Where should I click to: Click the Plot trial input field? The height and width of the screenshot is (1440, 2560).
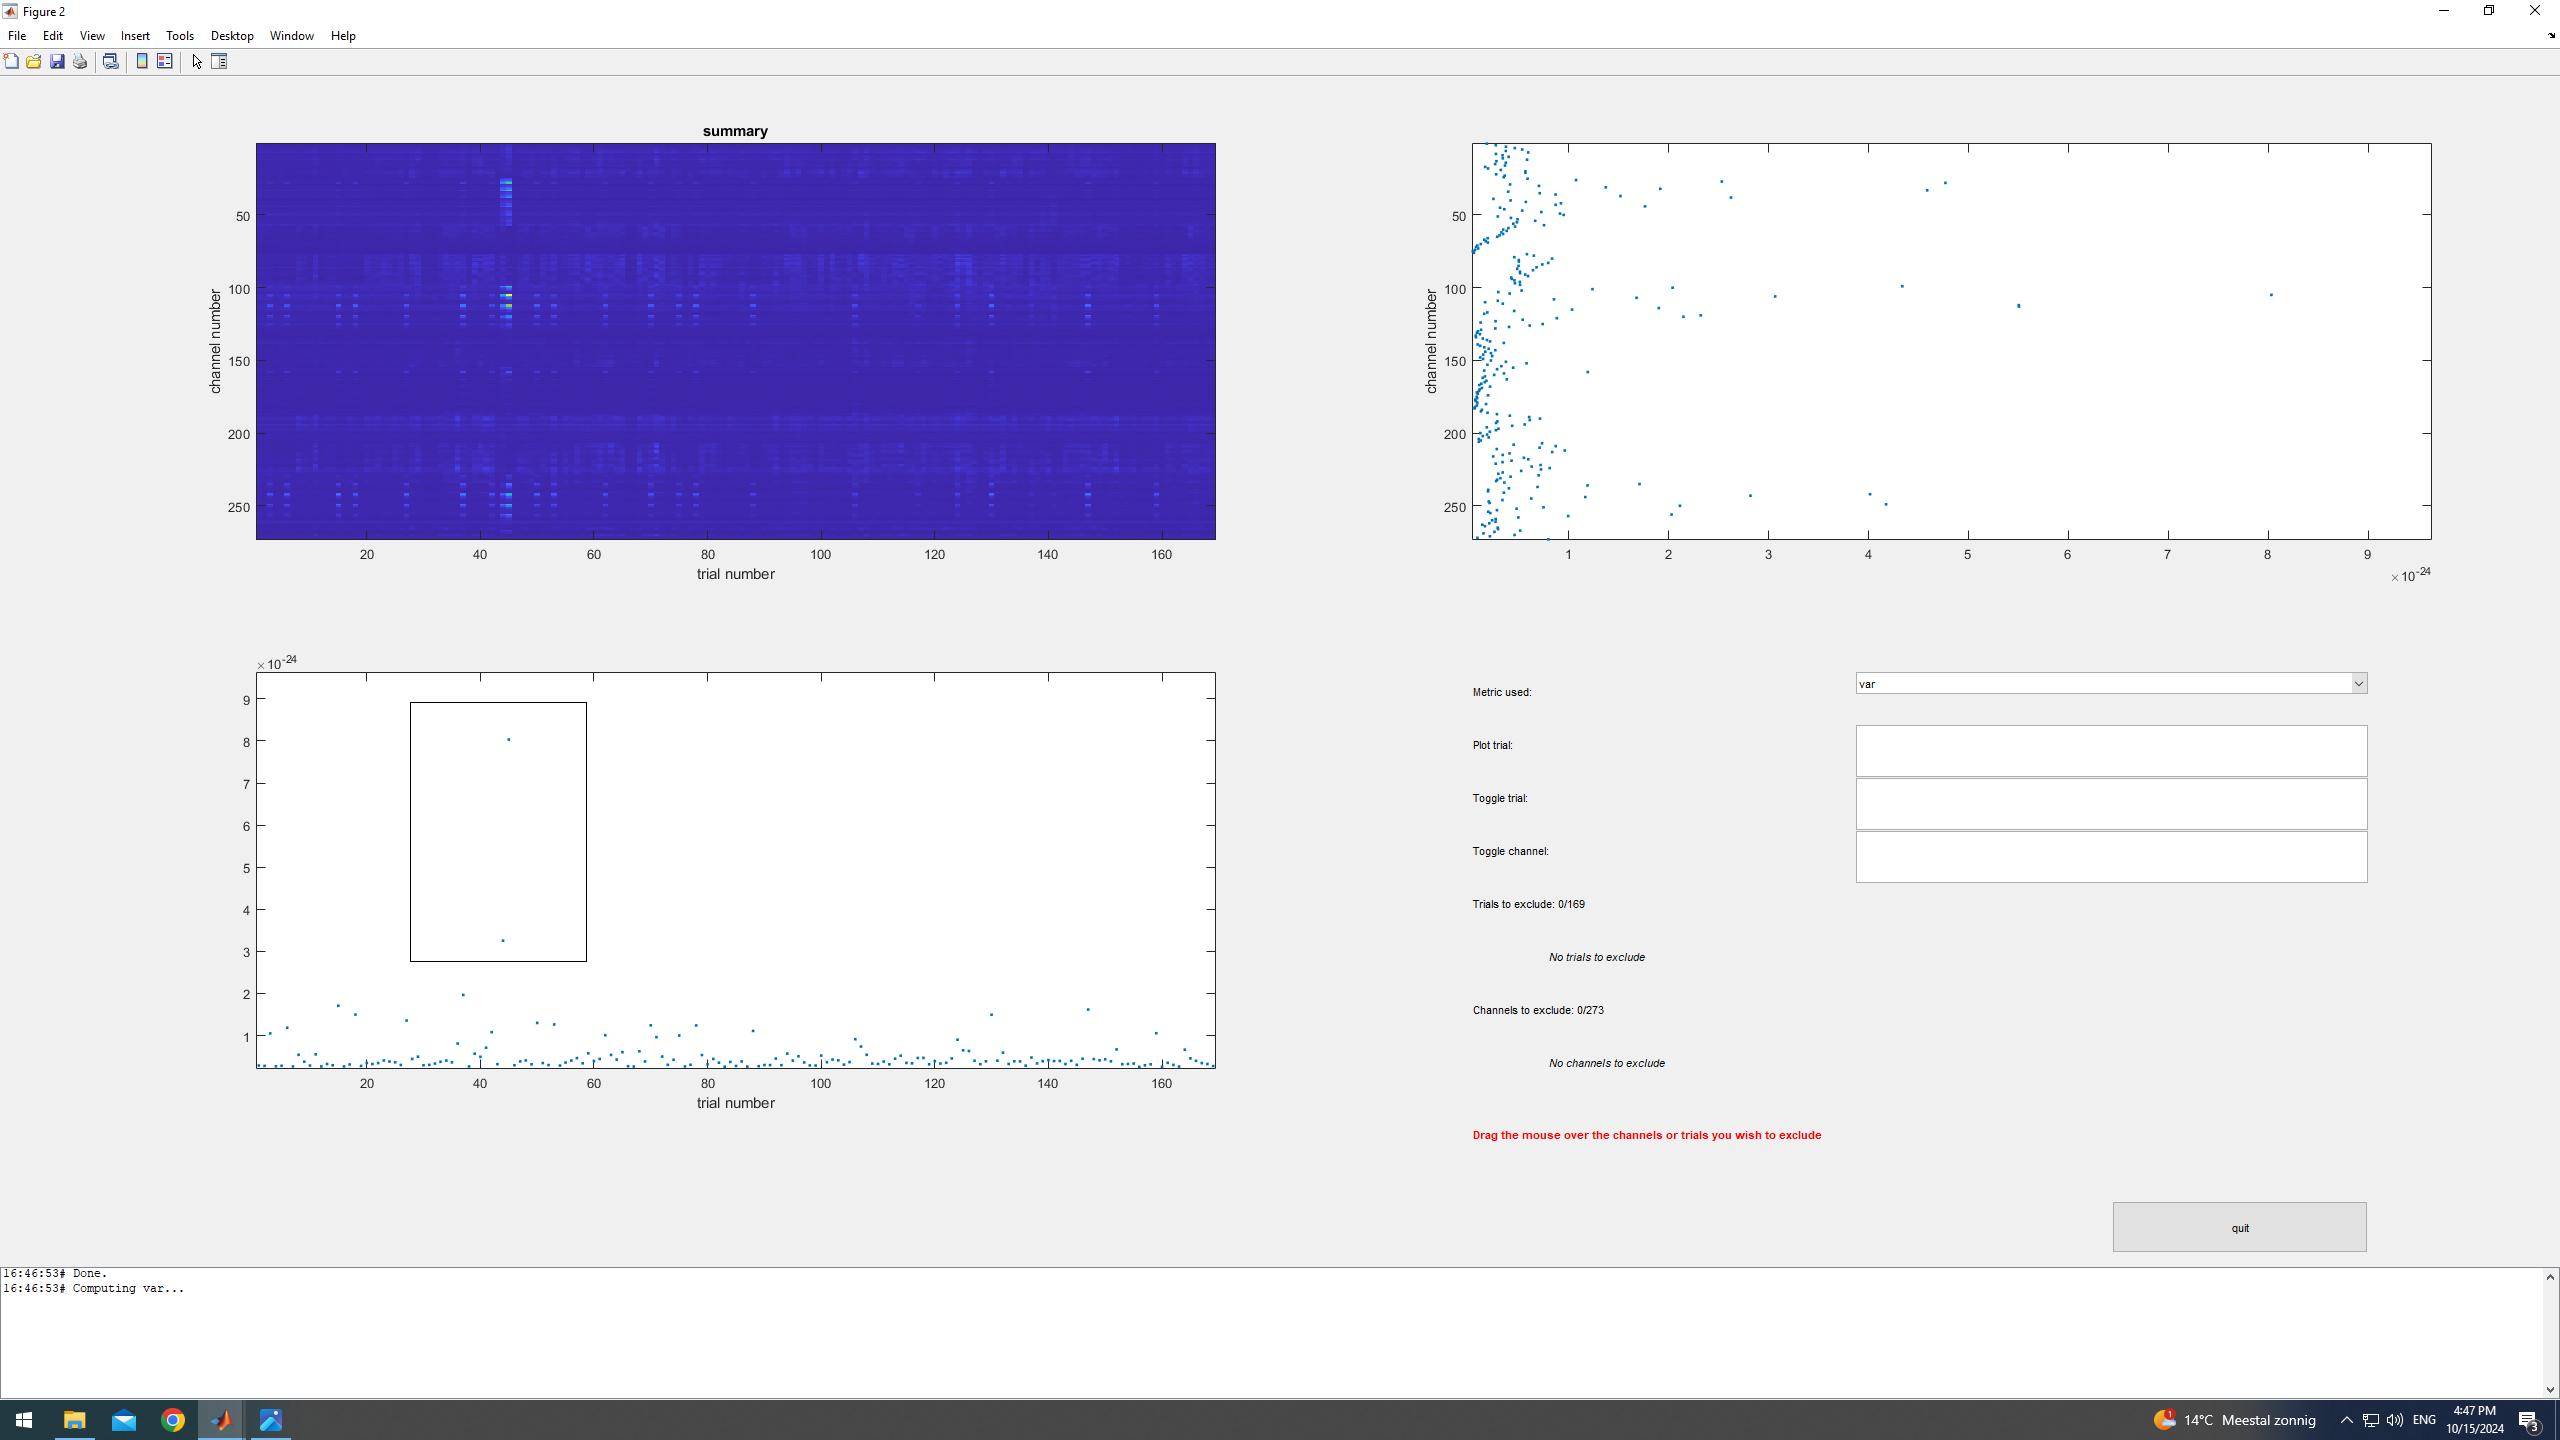point(2111,751)
